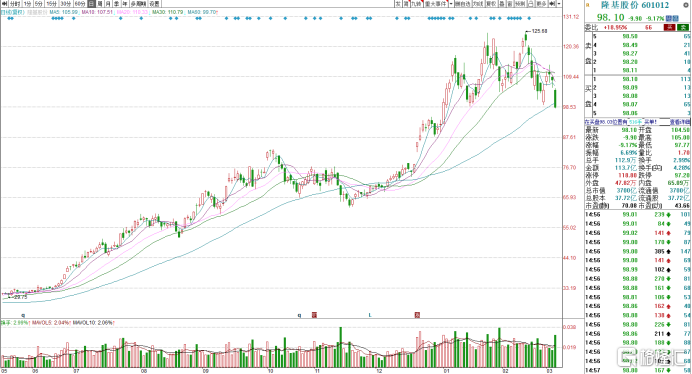This screenshot has width=692, height=374.
Task: Select the 15分 period tab
Action: coord(52,4)
